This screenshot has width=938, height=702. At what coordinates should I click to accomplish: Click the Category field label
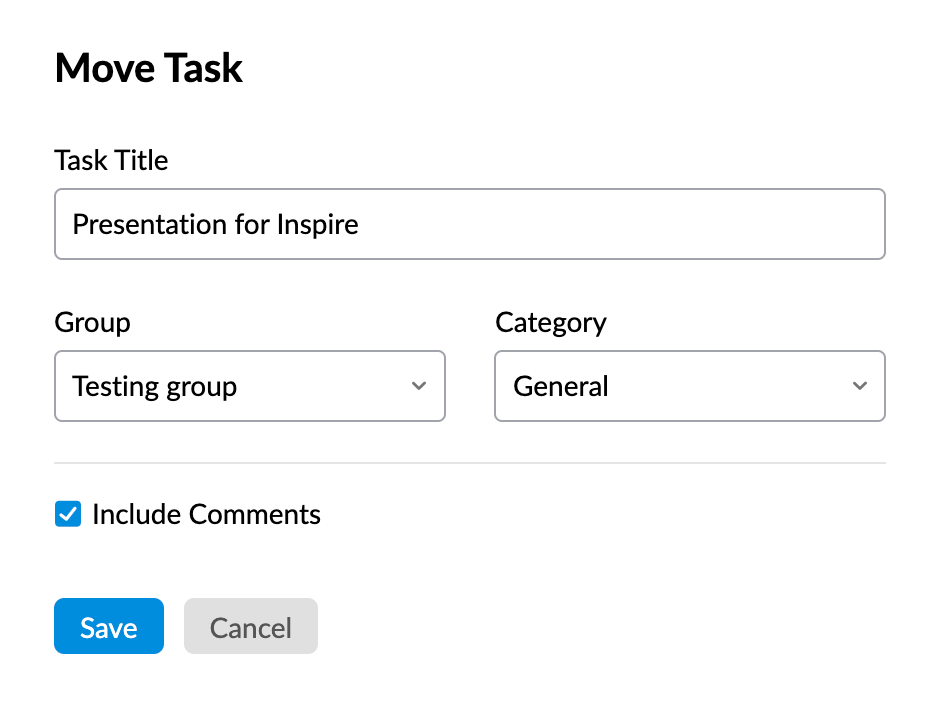(550, 322)
